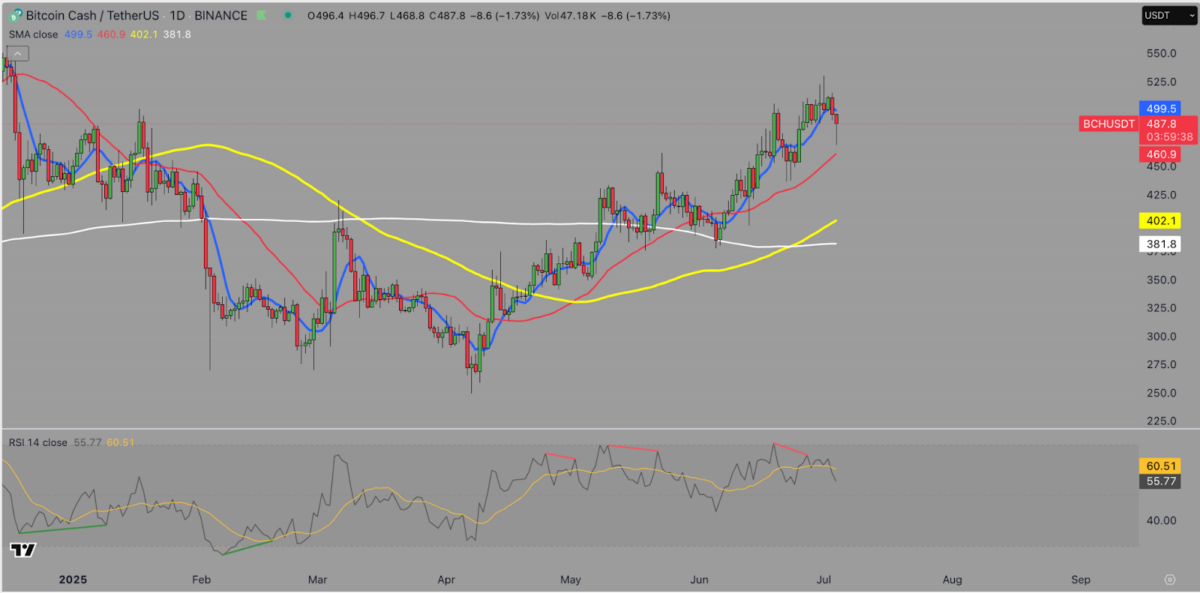Click the blue 499.5 price axis tag
This screenshot has height=593, width=1200.
(1160, 108)
